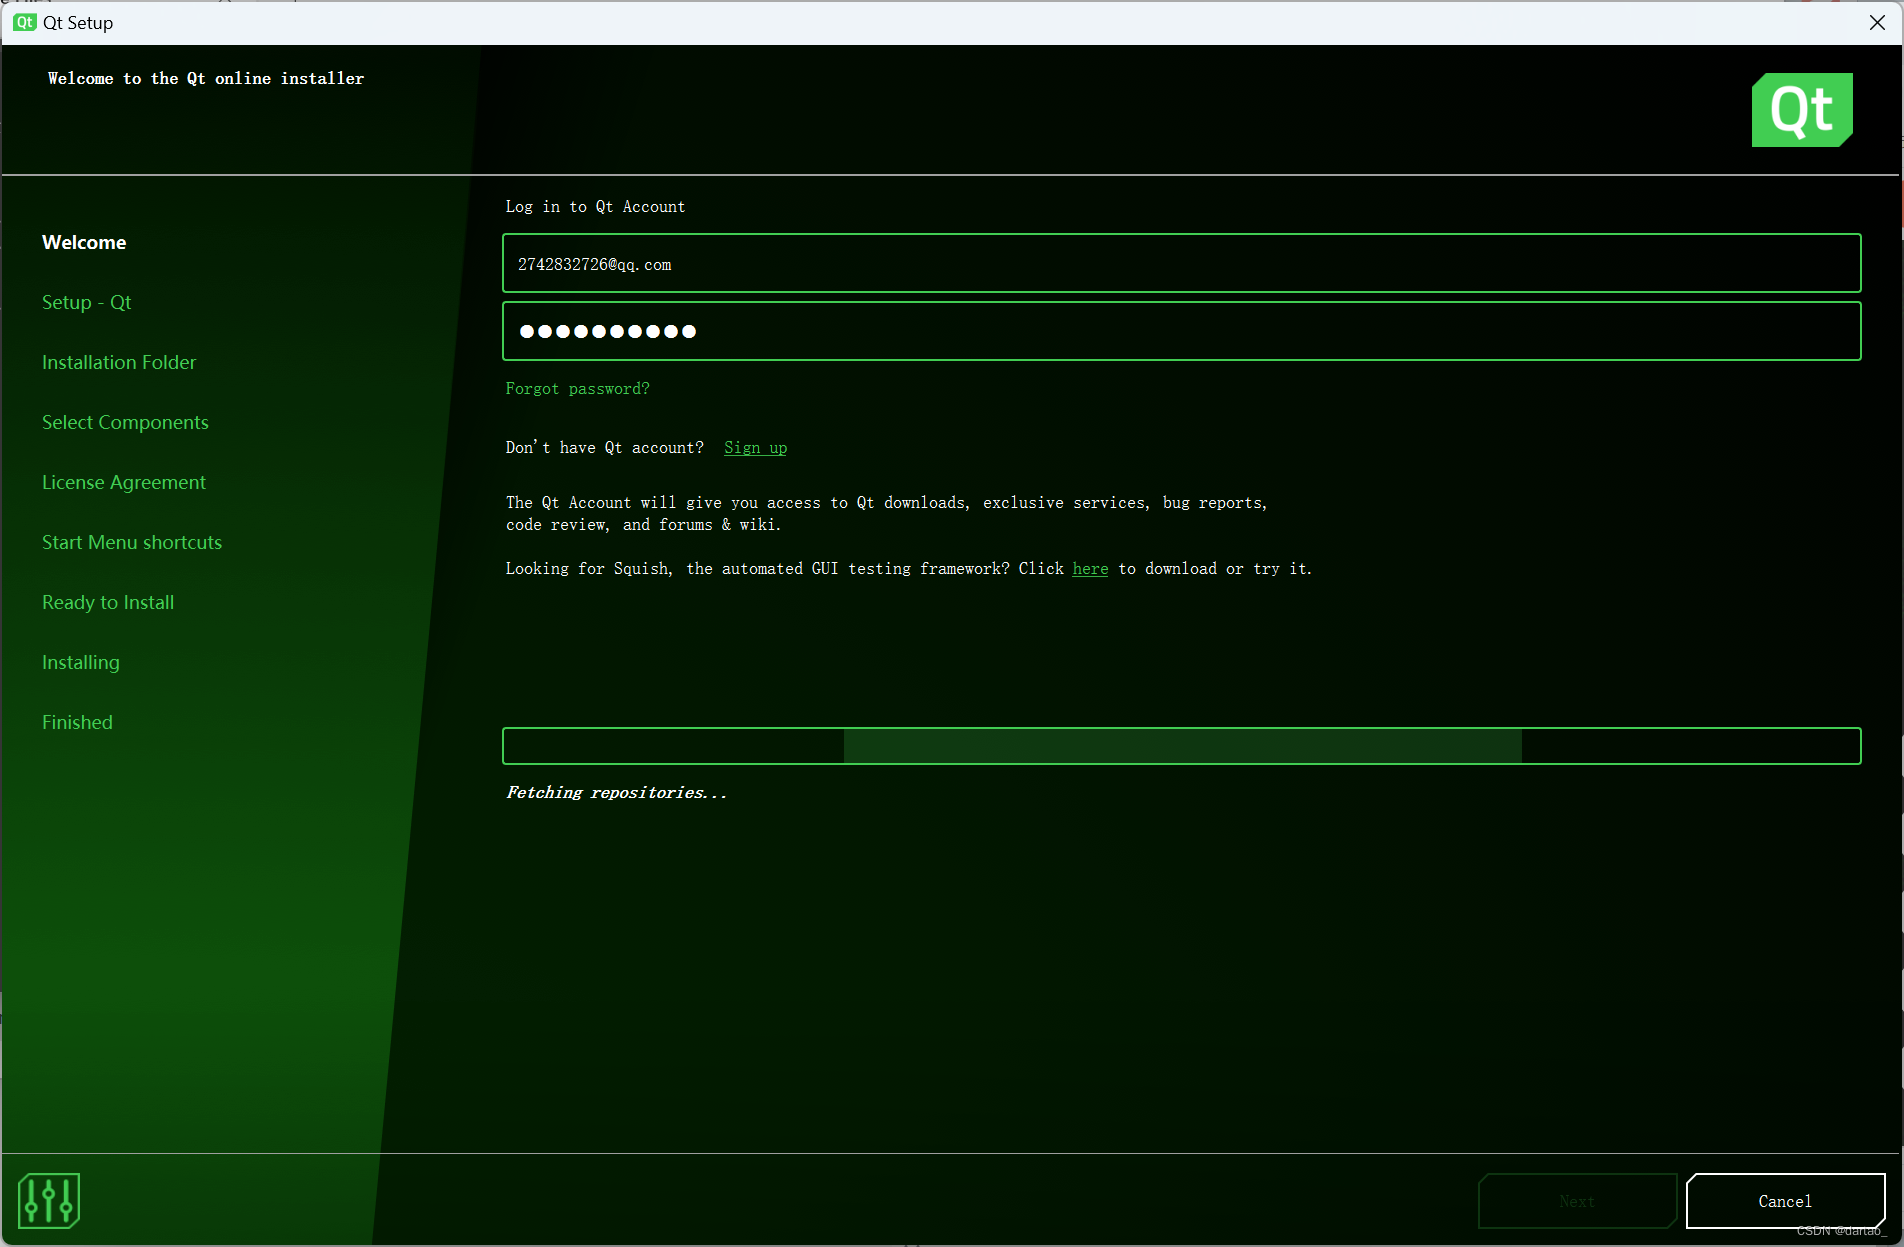The width and height of the screenshot is (1904, 1247).
Task: Select the Welcome step in sidebar
Action: [x=84, y=242]
